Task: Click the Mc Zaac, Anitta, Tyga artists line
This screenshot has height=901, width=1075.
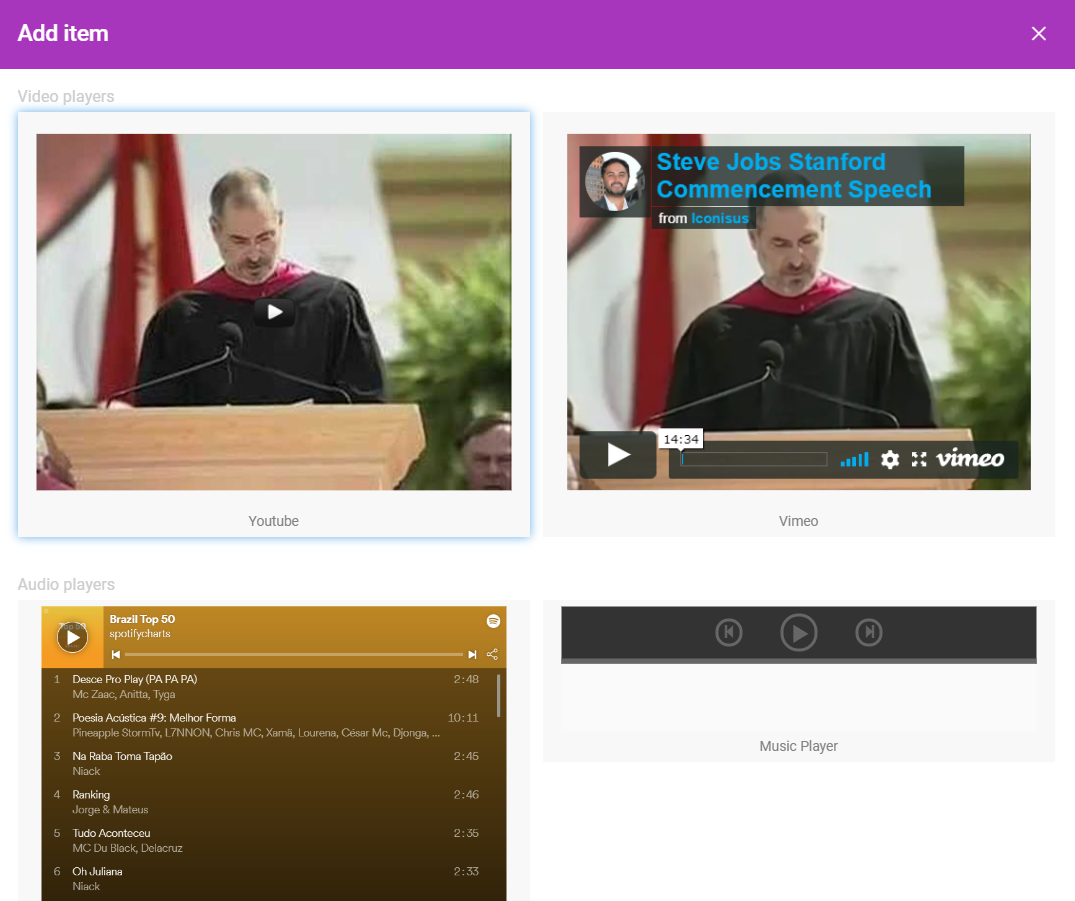Action: pos(124,695)
